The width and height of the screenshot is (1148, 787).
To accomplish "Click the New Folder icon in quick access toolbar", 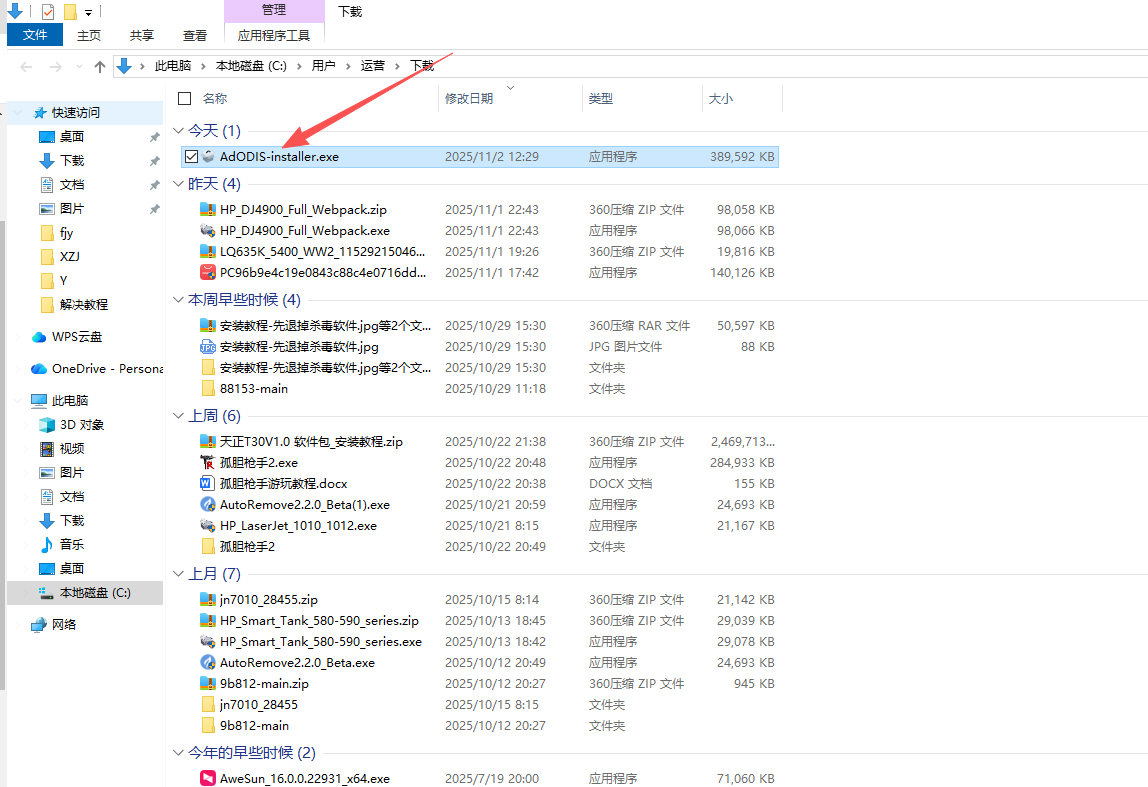I will point(70,11).
